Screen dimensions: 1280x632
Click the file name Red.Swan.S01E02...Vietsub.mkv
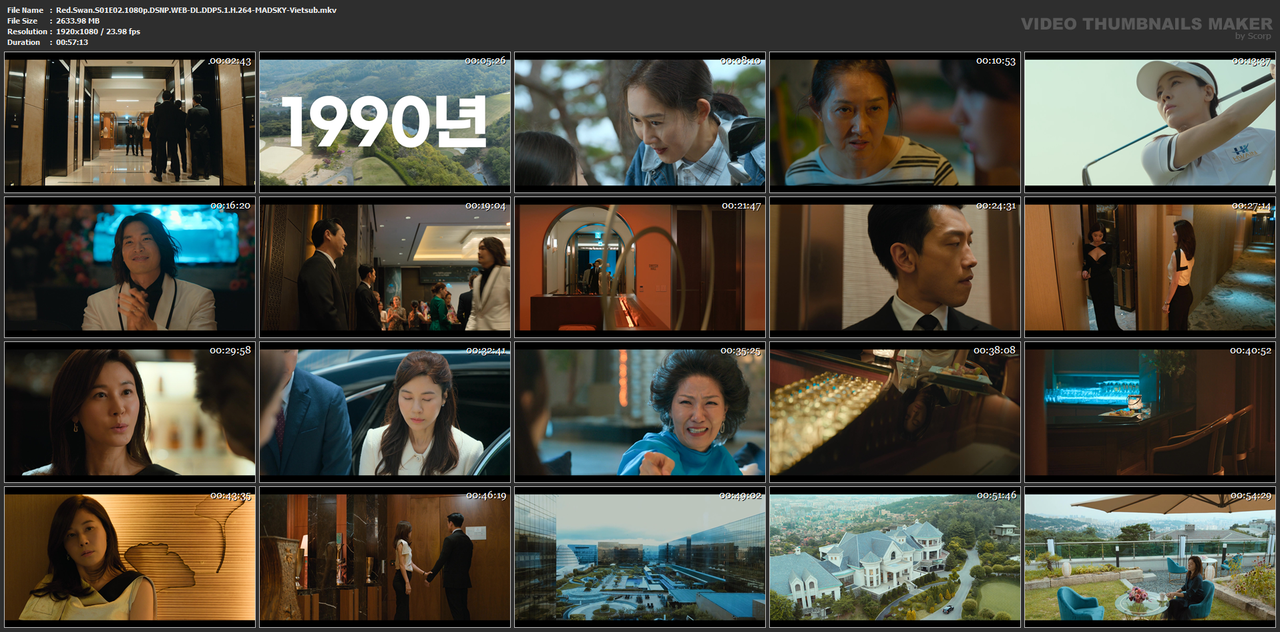pyautogui.click(x=196, y=9)
